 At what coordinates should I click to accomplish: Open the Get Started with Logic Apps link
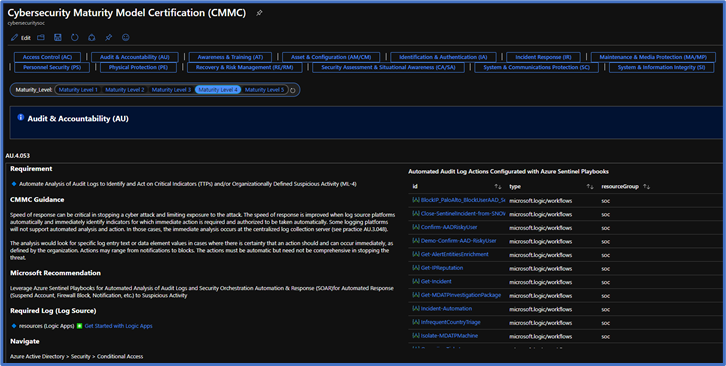pos(119,326)
